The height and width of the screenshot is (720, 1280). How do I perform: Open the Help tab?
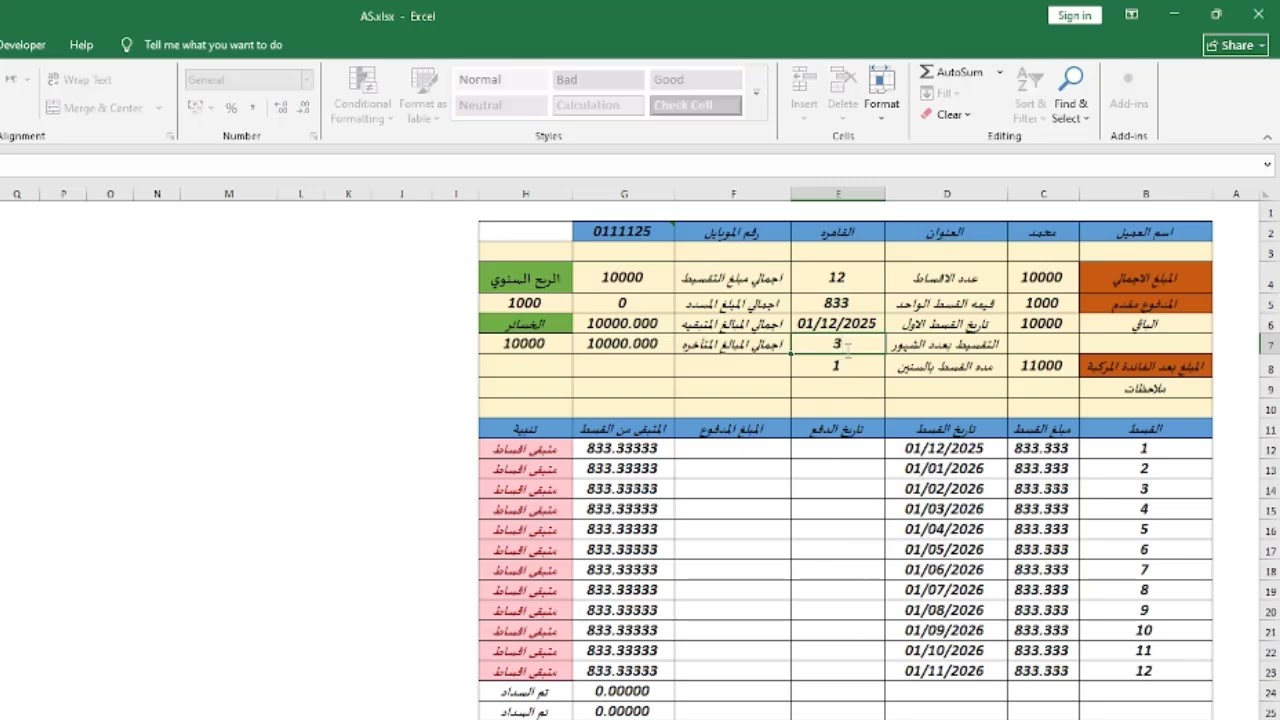[82, 45]
